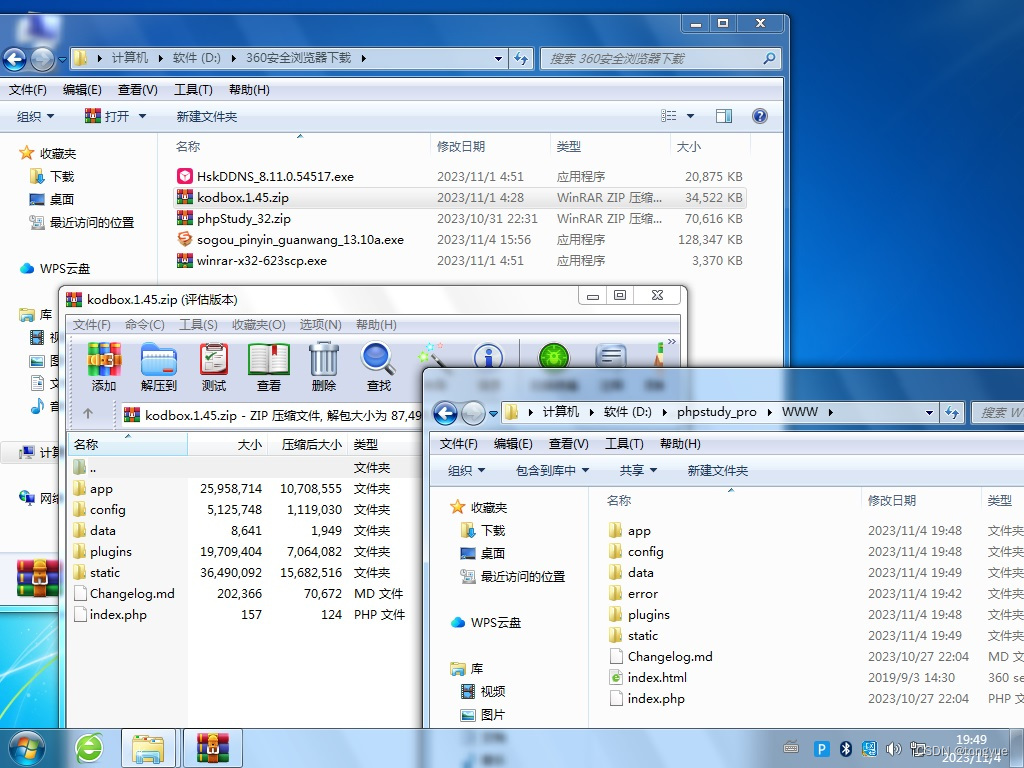Run the 测试 (Test) archive tool
The width and height of the screenshot is (1024, 768).
click(x=213, y=360)
